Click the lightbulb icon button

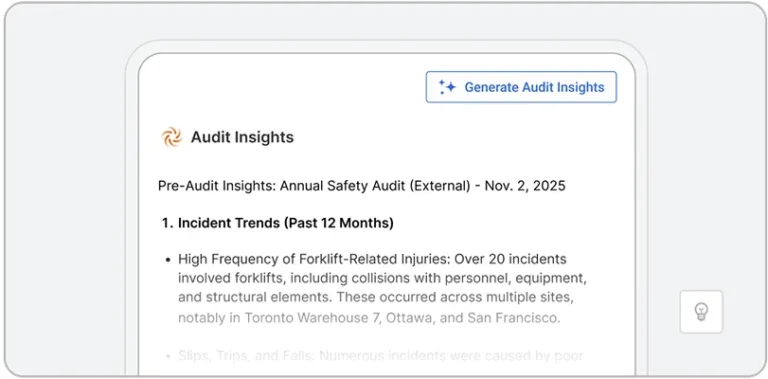(701, 312)
